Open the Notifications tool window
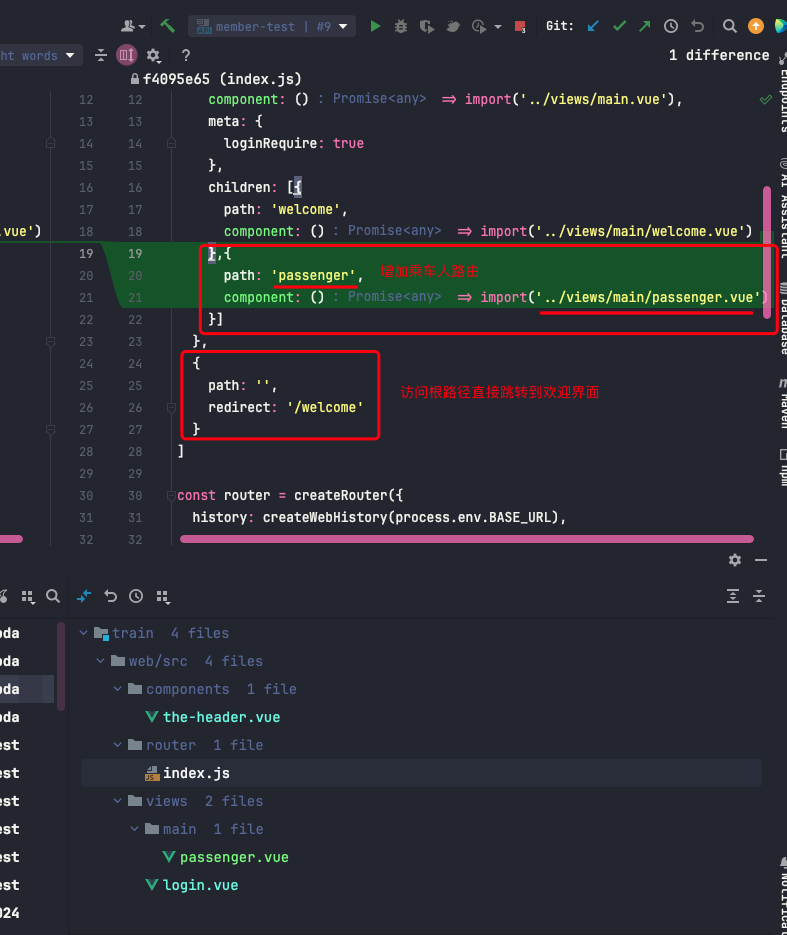 (782, 894)
